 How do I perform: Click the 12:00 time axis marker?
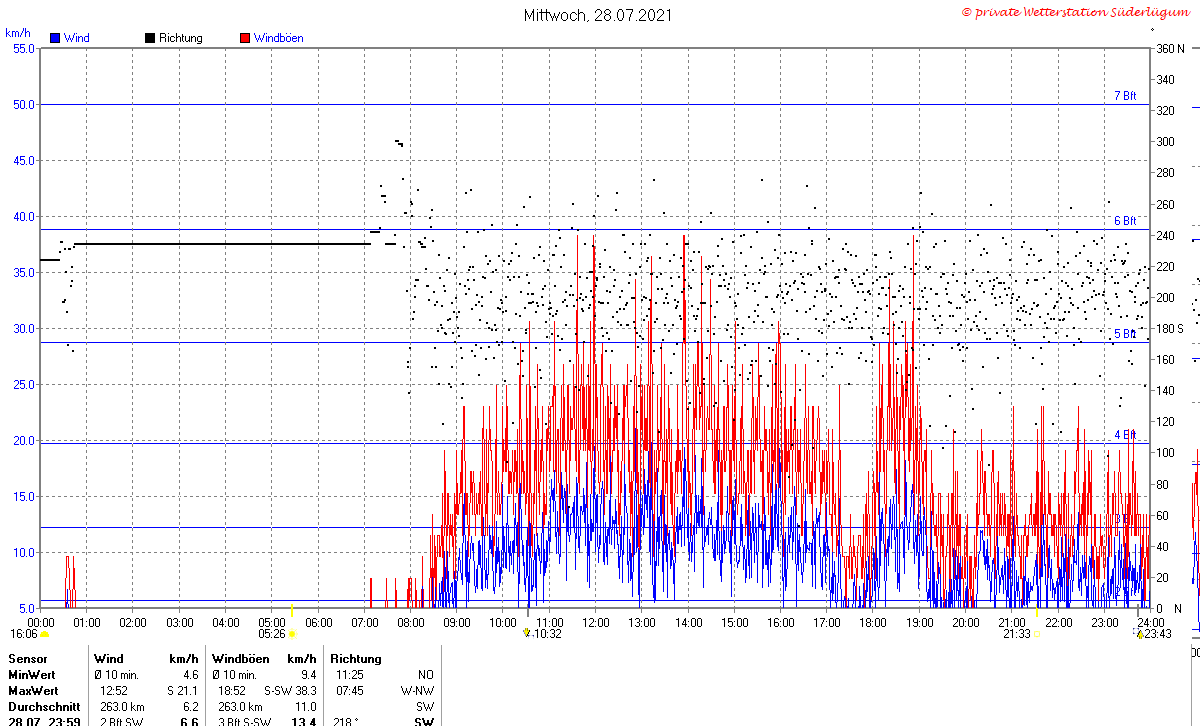pos(596,623)
